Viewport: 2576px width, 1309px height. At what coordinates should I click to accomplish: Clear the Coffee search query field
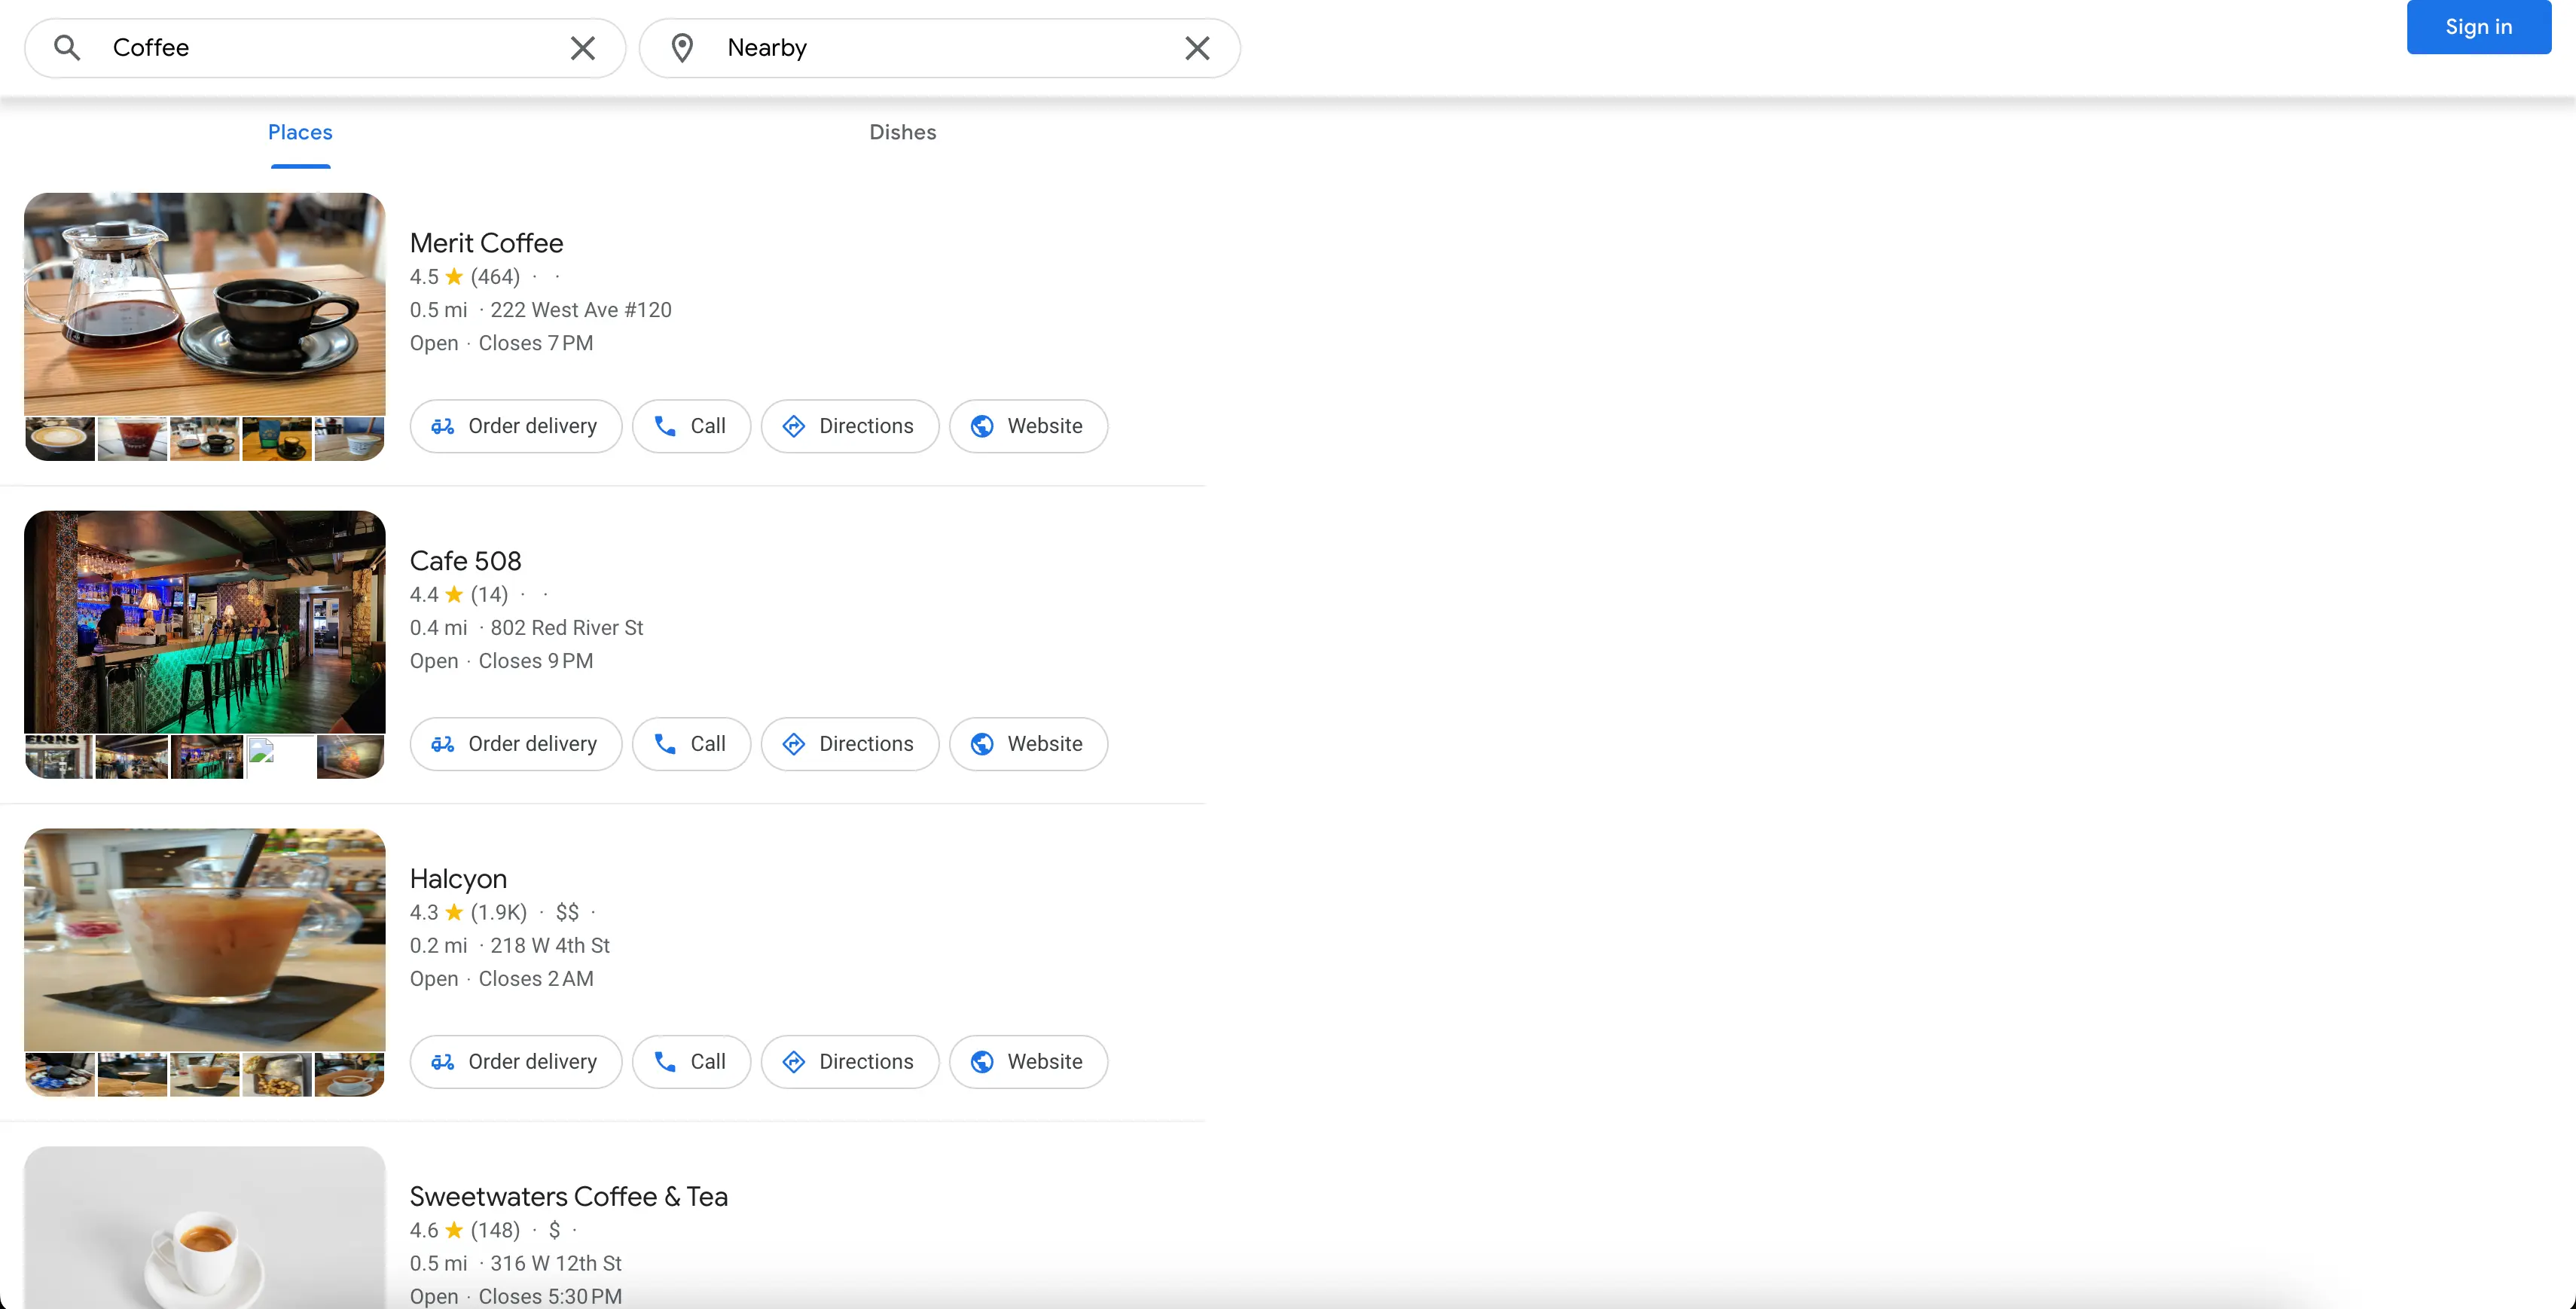(x=584, y=47)
